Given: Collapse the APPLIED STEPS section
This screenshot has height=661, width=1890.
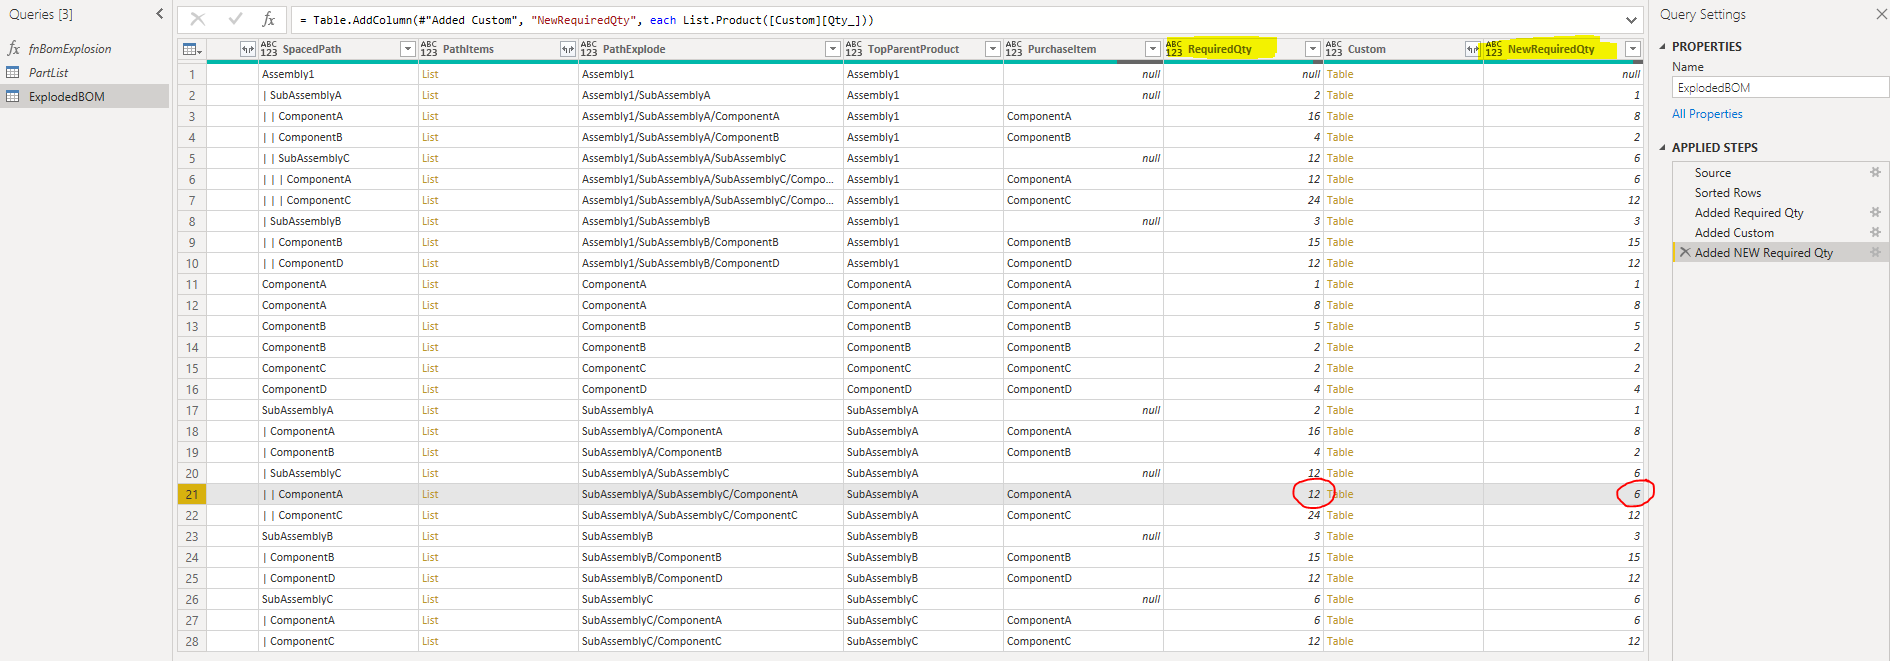Looking at the screenshot, I should 1663,147.
